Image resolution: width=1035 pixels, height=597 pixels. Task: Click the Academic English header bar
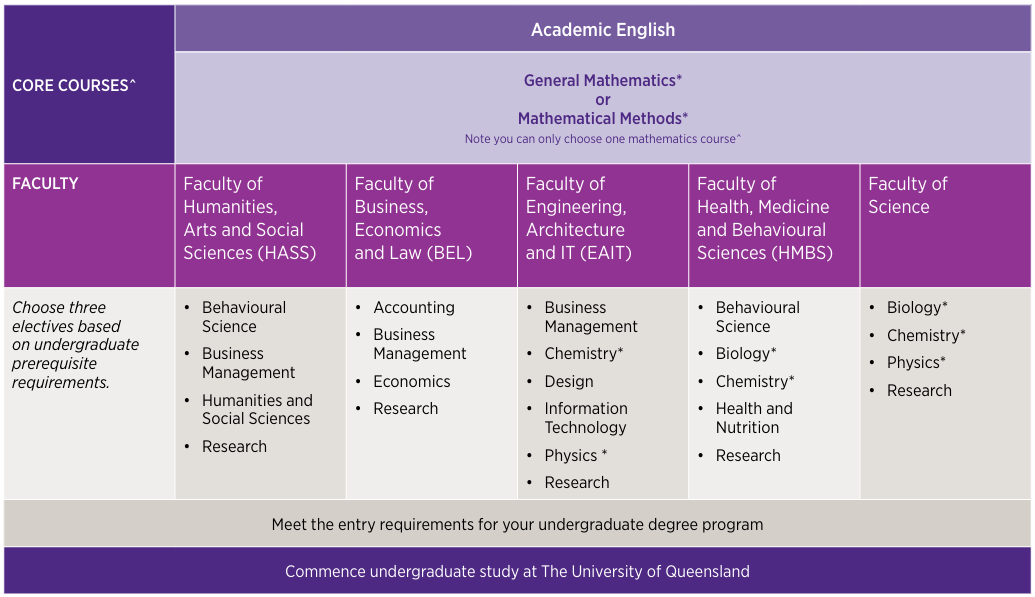[x=603, y=29]
